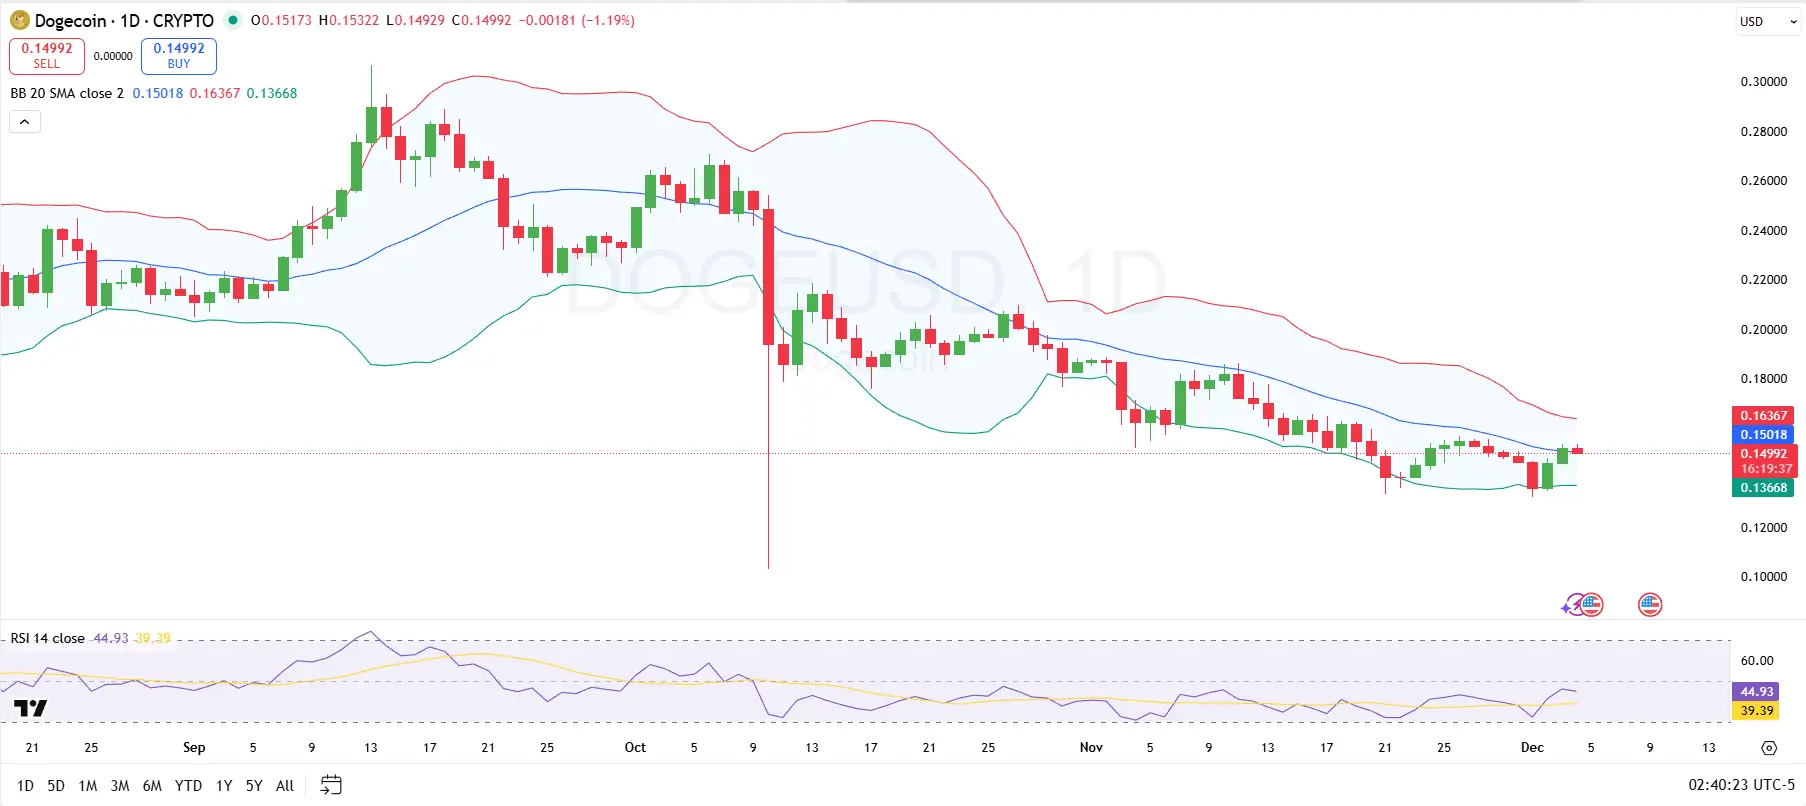This screenshot has height=806, width=1806.
Task: Select the 5D time range
Action: [56, 786]
